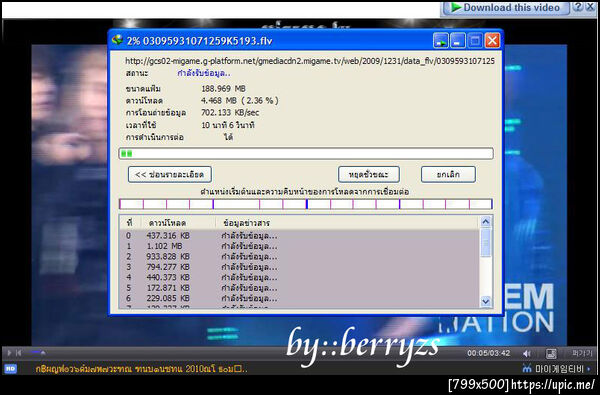Screen dimensions: 600x395
Task: Click the ที่ column header
Action: 130,223
